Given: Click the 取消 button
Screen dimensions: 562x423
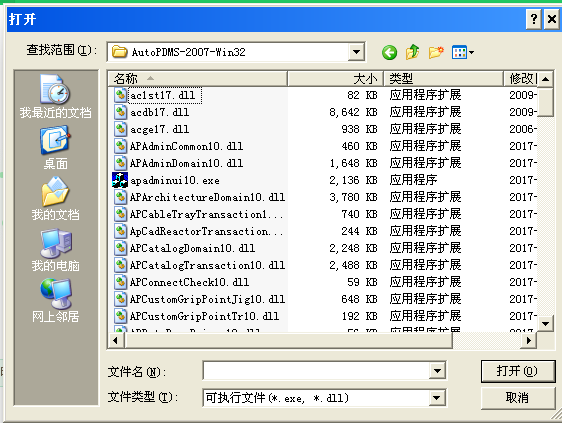Looking at the screenshot, I should 518,398.
